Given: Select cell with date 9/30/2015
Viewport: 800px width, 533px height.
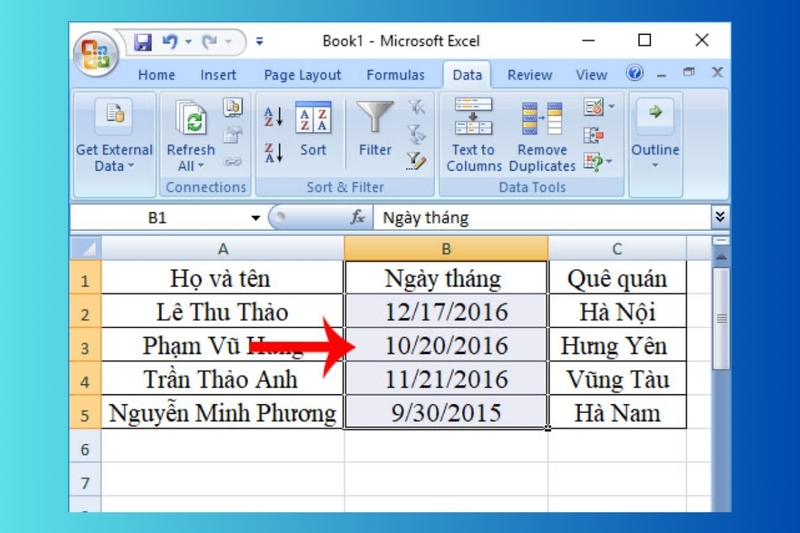Looking at the screenshot, I should coord(446,412).
